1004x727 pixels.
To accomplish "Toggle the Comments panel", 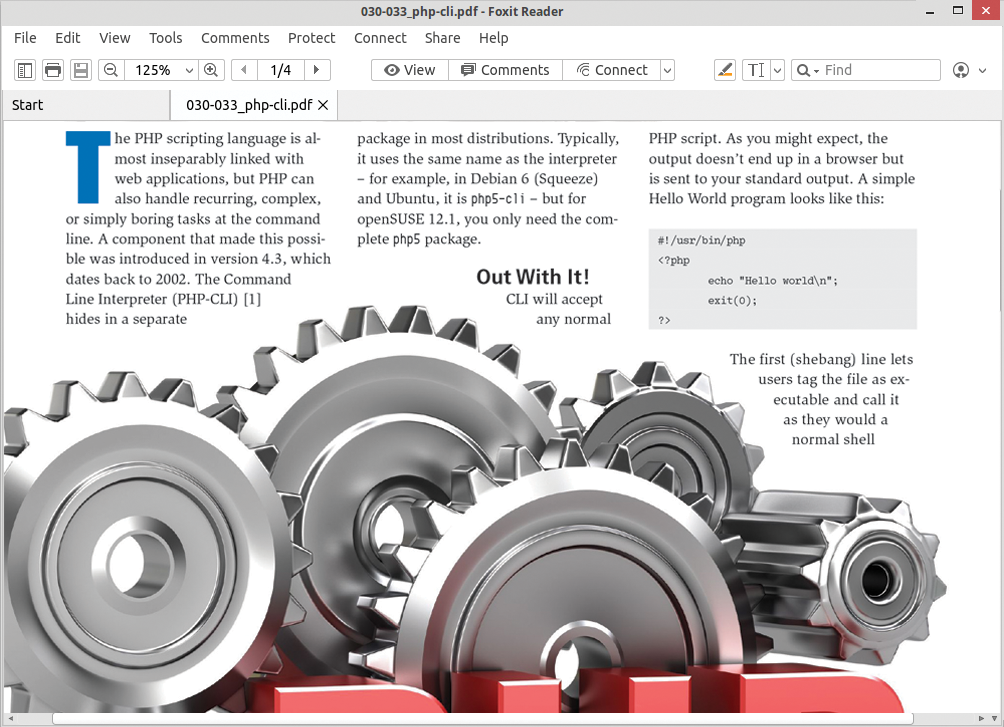I will (x=505, y=70).
